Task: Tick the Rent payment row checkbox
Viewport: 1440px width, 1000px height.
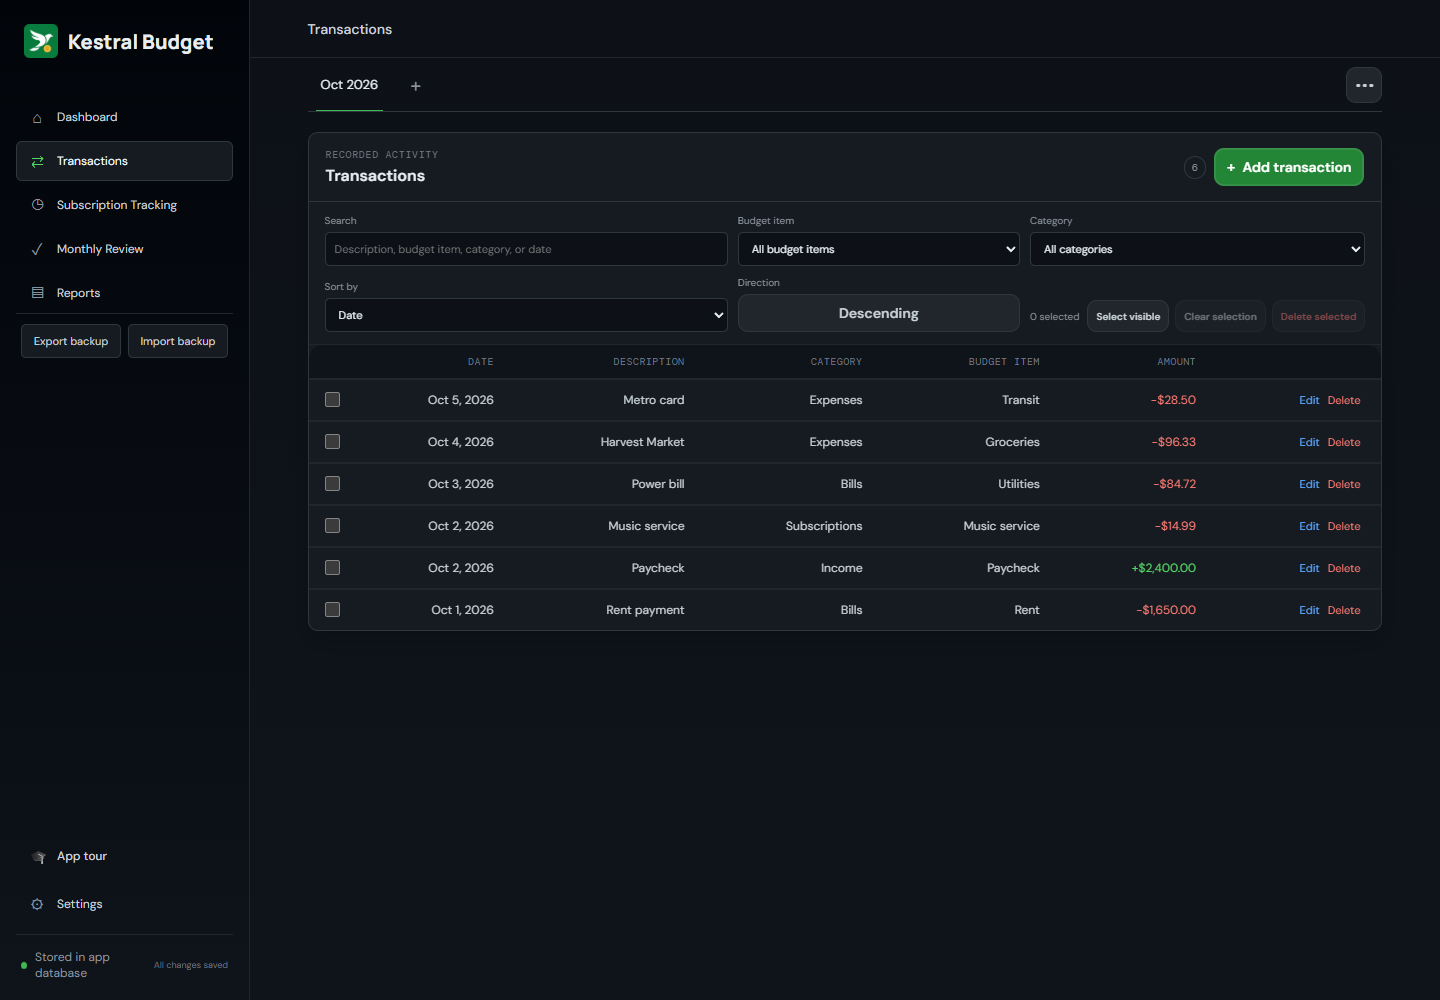Action: (x=333, y=610)
